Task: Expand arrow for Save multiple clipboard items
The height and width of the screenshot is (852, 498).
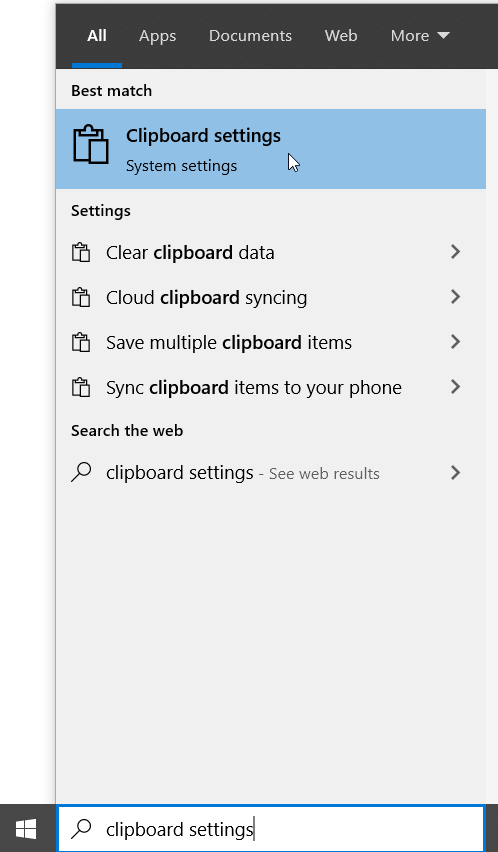Action: 456,342
